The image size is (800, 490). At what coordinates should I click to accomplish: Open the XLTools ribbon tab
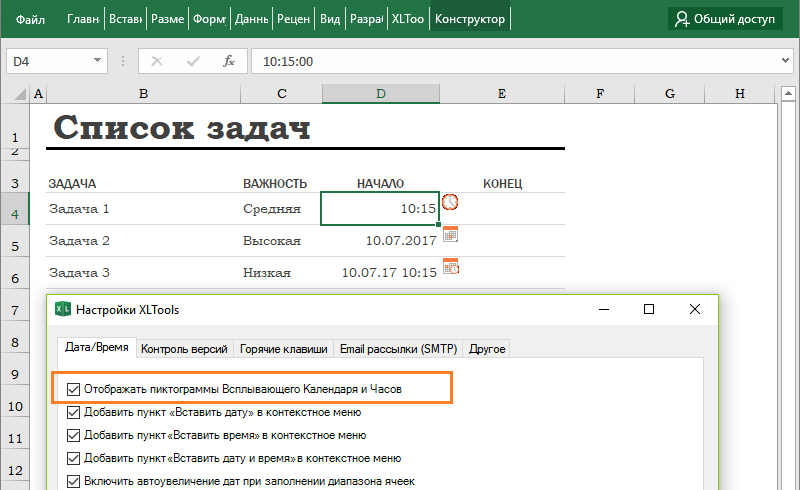408,19
